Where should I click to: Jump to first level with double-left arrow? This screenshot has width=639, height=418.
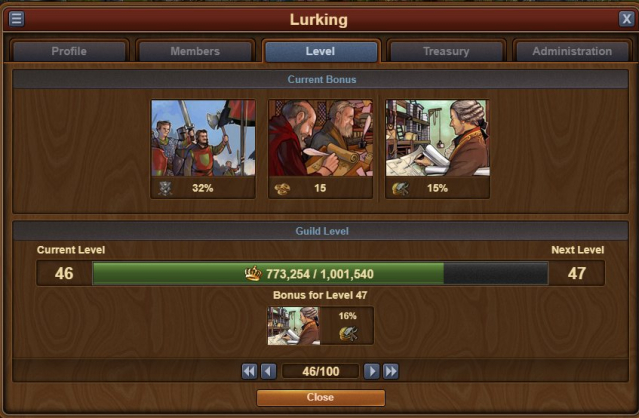(249, 371)
